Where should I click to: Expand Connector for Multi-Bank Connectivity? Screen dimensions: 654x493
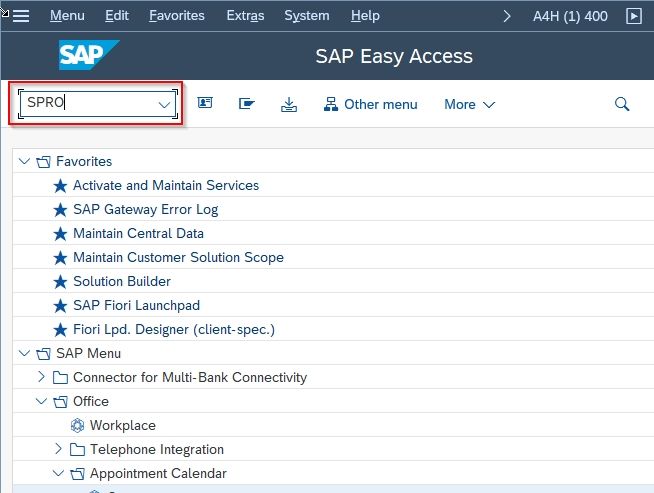41,377
